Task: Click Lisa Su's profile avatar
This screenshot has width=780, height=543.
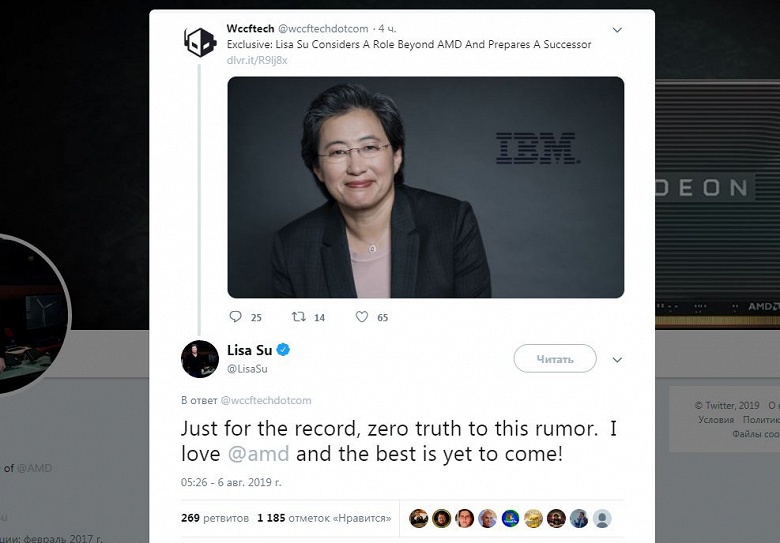Action: (x=200, y=358)
